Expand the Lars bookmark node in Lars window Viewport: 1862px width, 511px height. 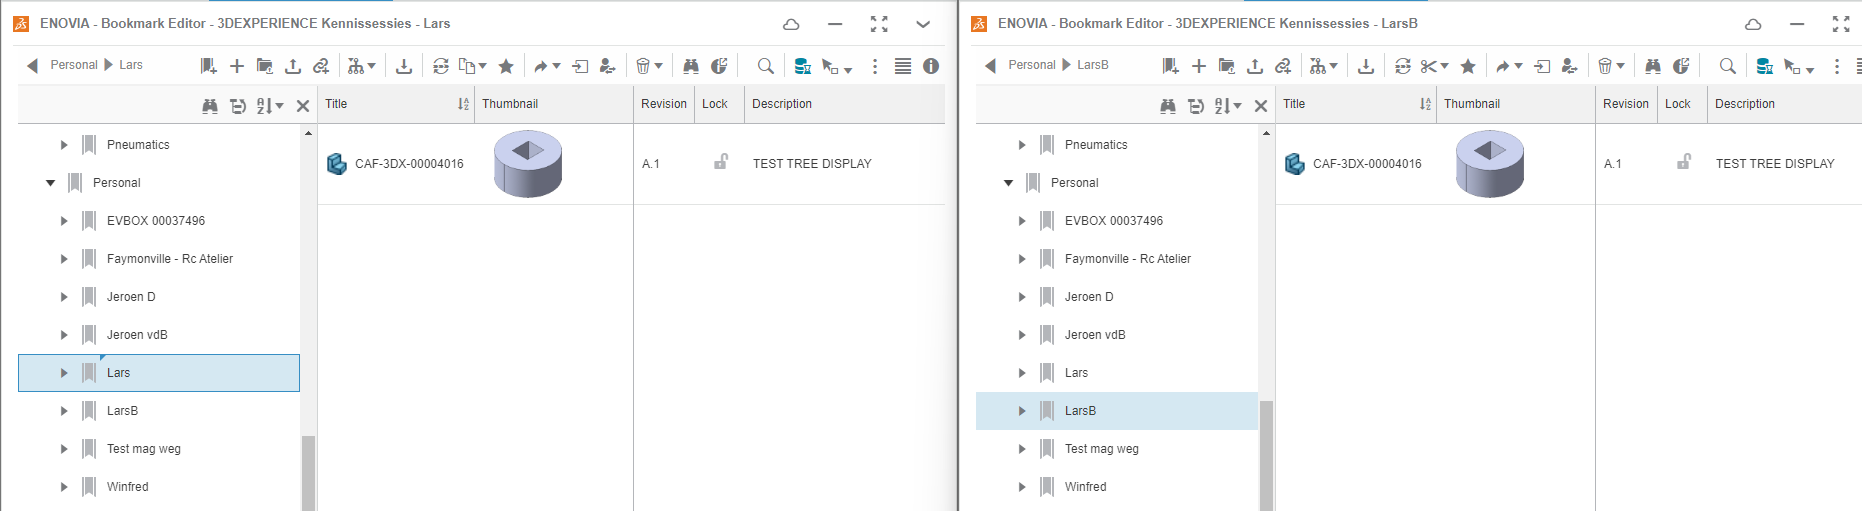click(x=64, y=373)
